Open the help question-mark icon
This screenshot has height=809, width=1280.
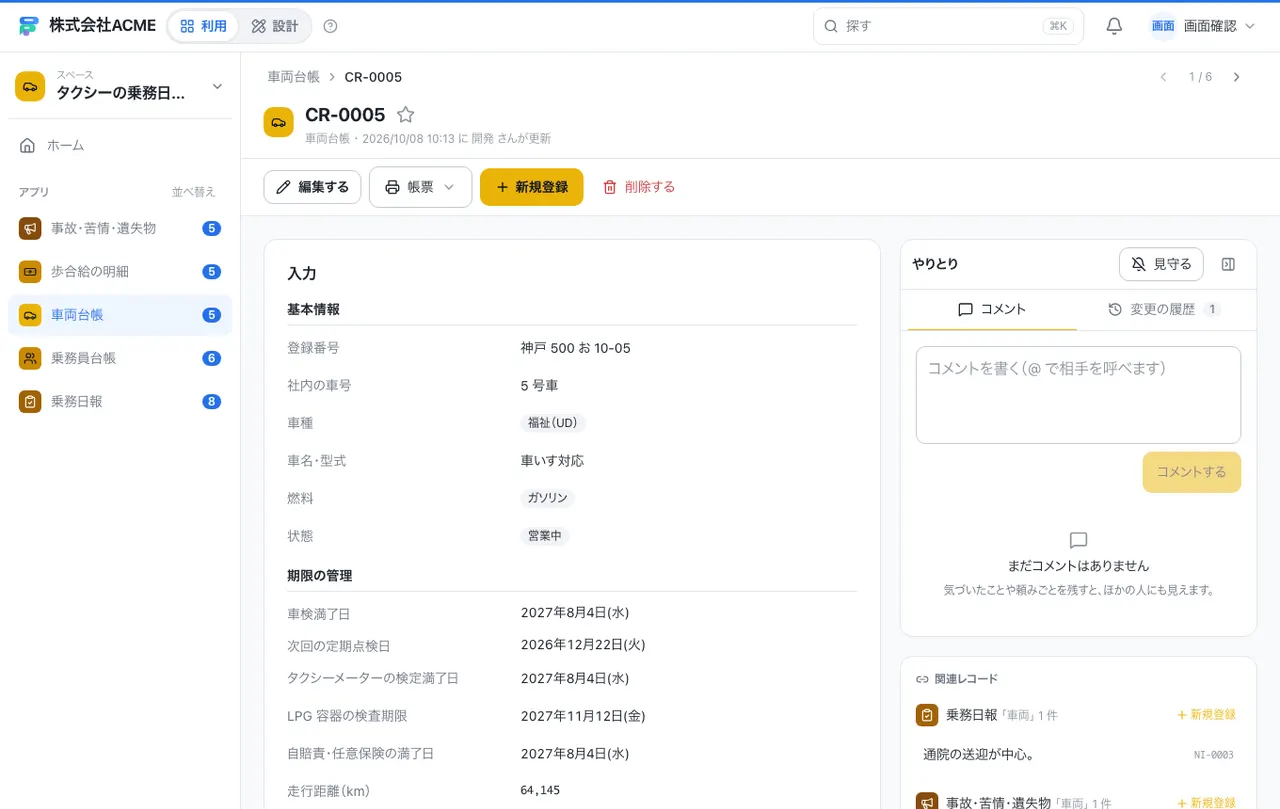click(331, 26)
